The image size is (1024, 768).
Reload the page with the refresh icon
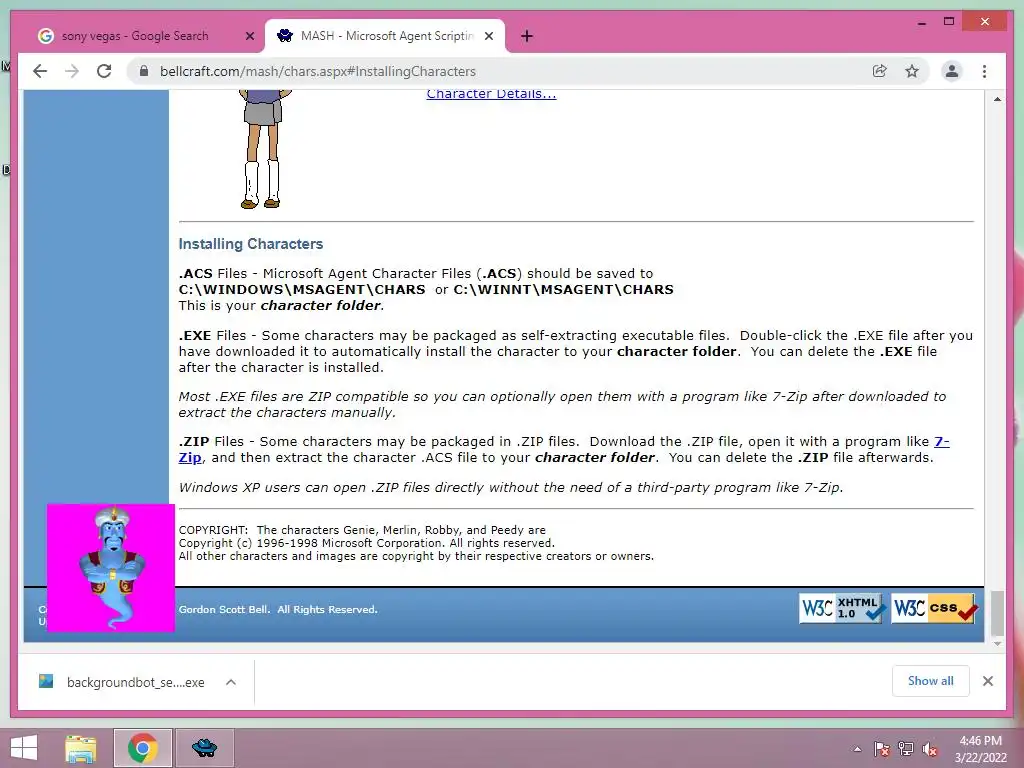104,71
